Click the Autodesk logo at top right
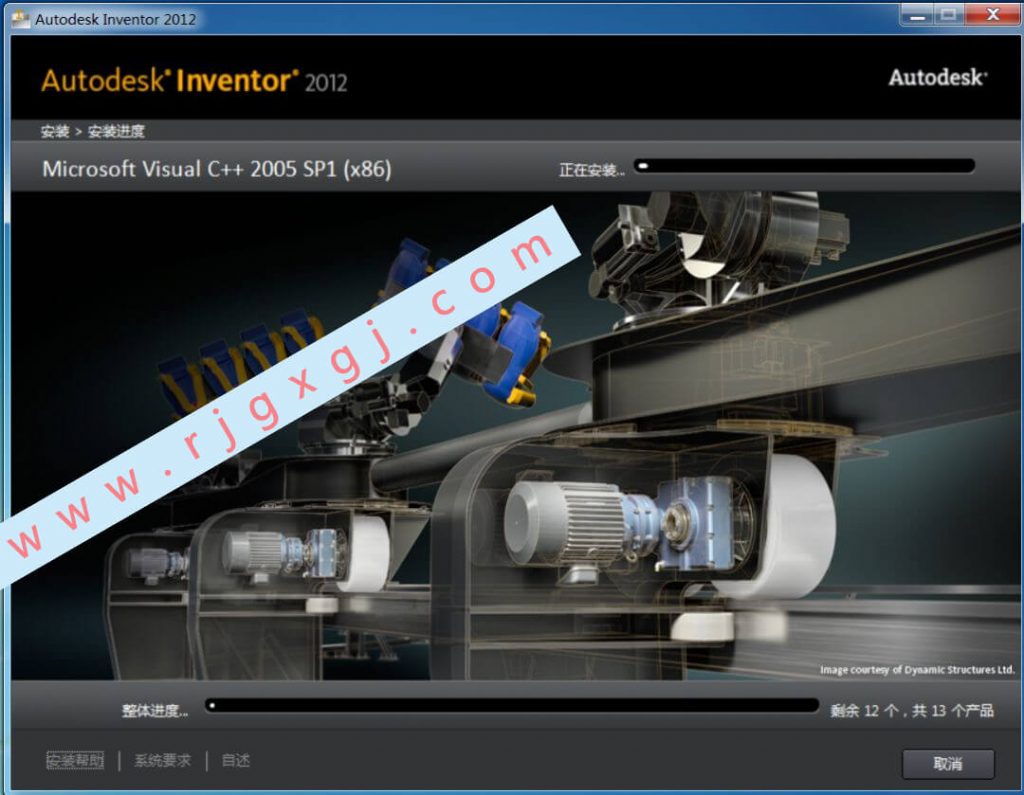1024x795 pixels. (938, 77)
